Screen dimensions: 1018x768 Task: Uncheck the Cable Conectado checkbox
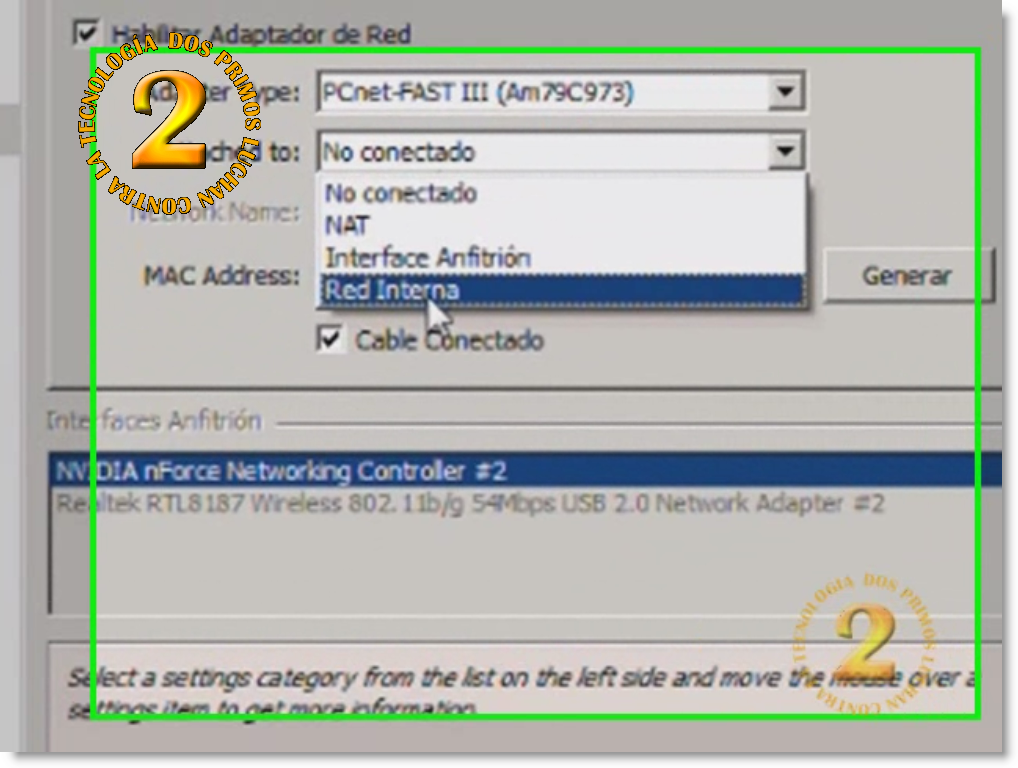coord(330,339)
